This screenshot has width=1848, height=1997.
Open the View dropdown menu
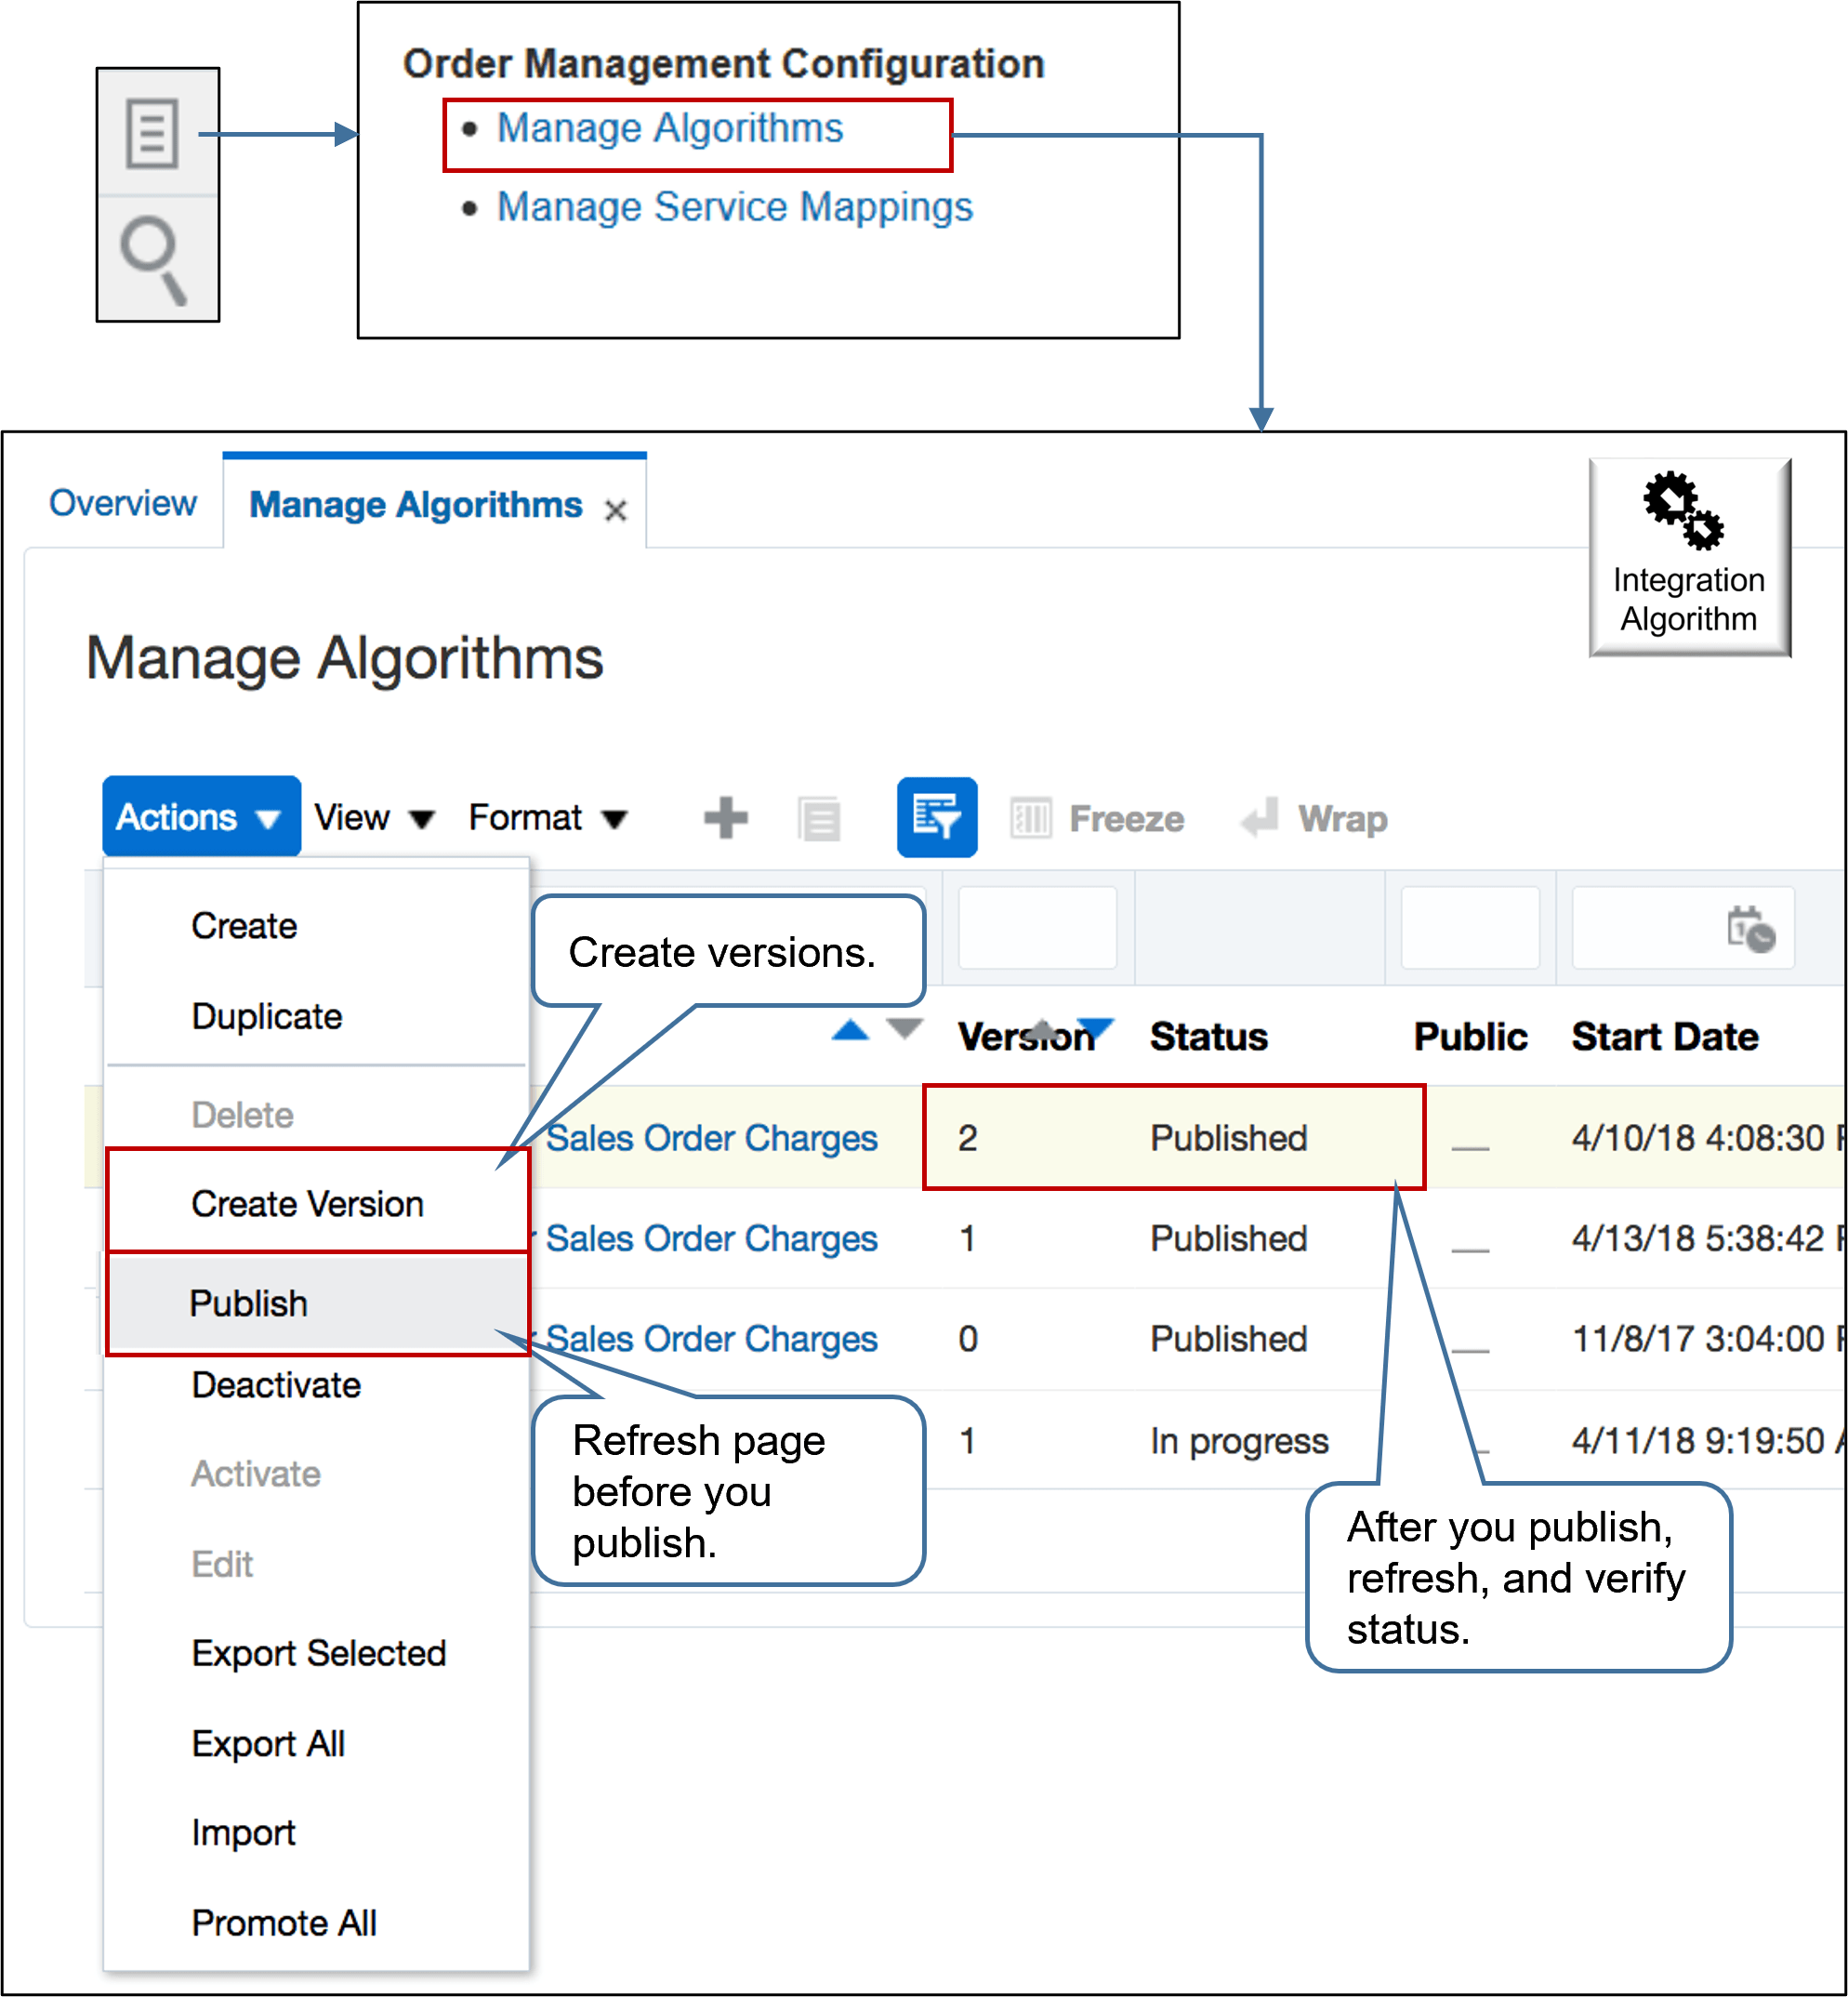click(373, 817)
